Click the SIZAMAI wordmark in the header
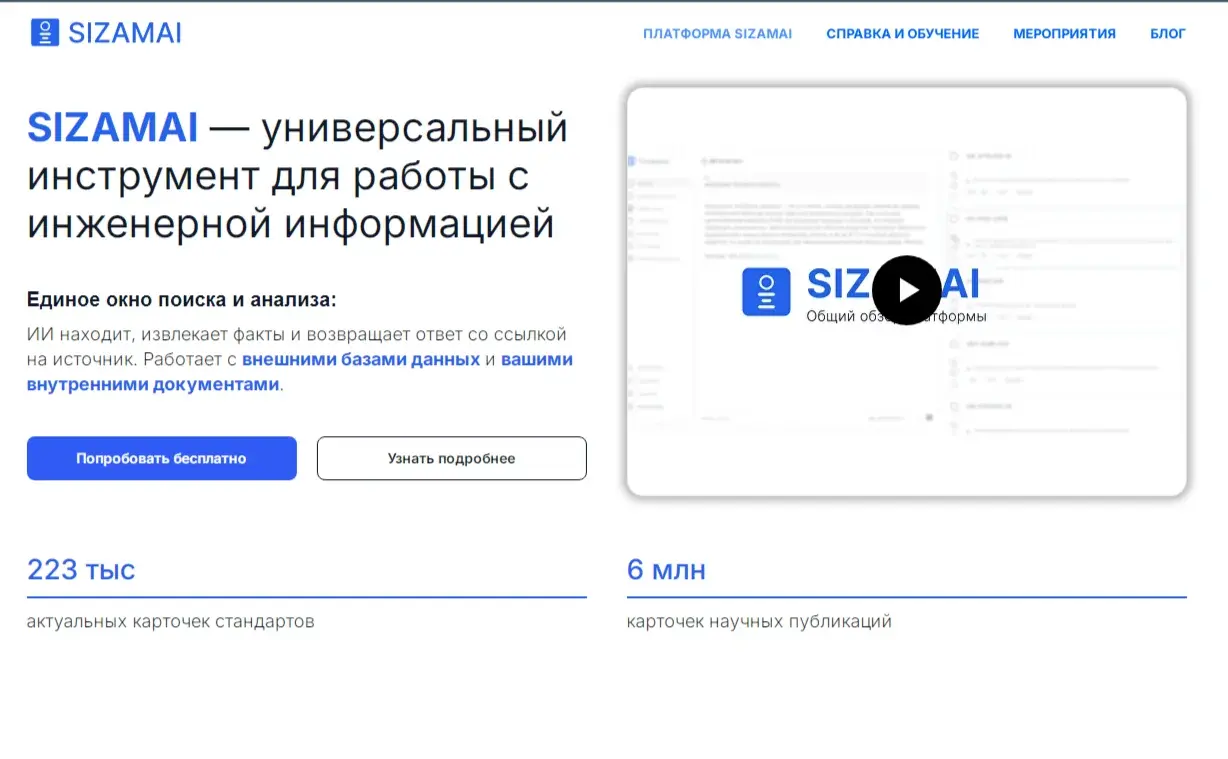 click(x=125, y=33)
